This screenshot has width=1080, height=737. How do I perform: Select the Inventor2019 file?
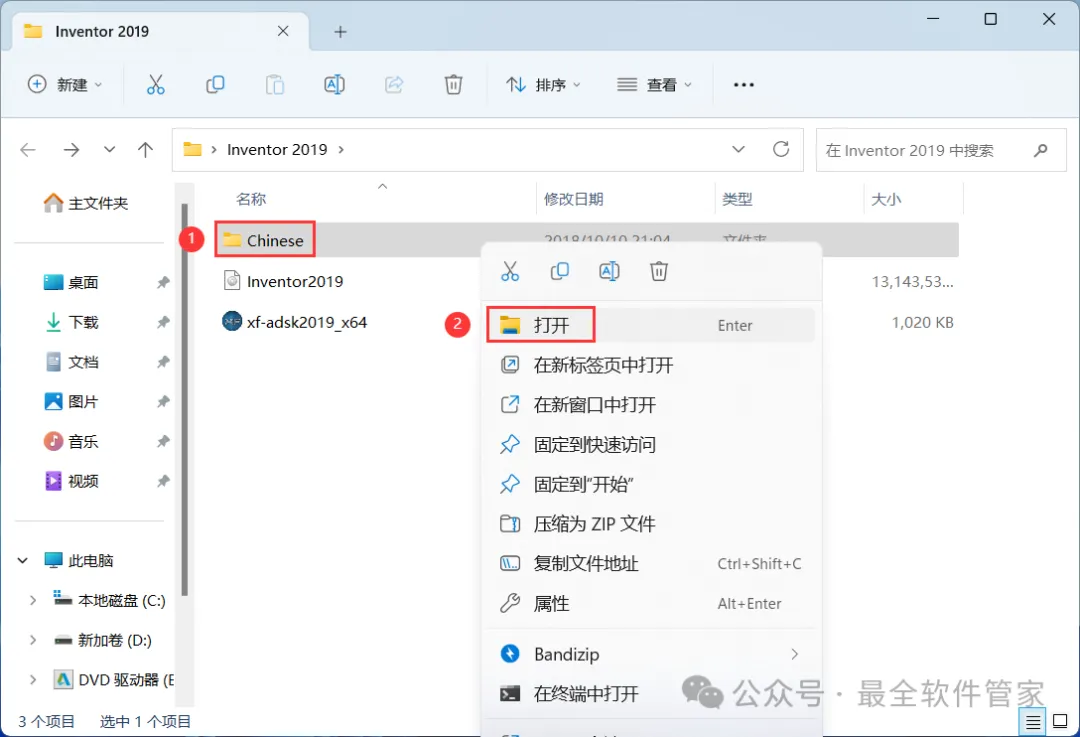tap(283, 281)
